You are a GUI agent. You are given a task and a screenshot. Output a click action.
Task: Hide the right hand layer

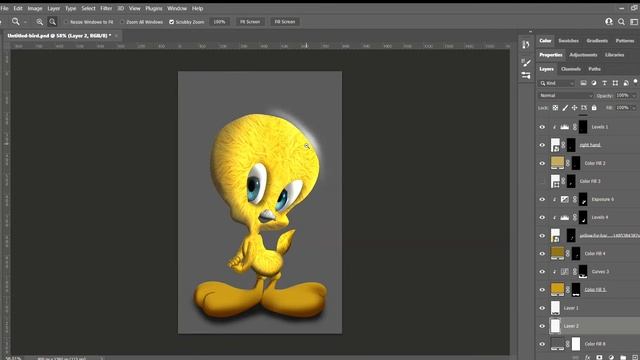pyautogui.click(x=542, y=145)
